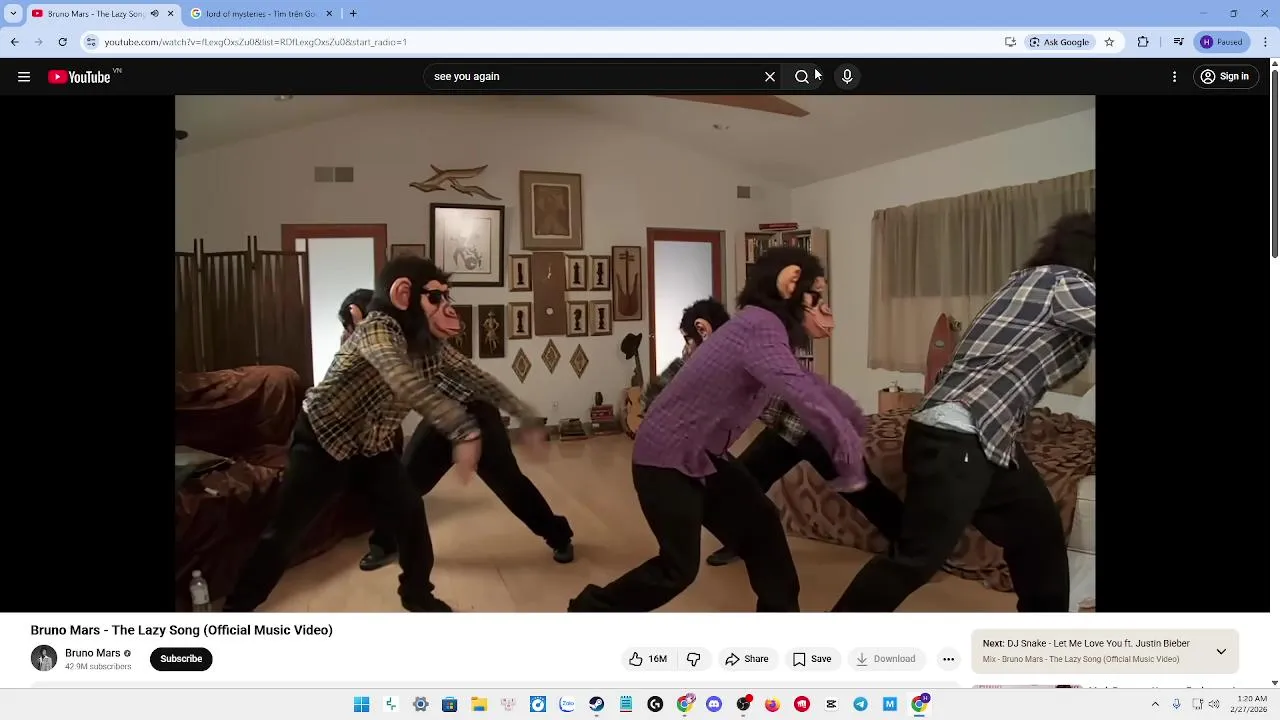The width and height of the screenshot is (1280, 720).
Task: Open YouTube settings three-dot menu
Action: (1174, 77)
